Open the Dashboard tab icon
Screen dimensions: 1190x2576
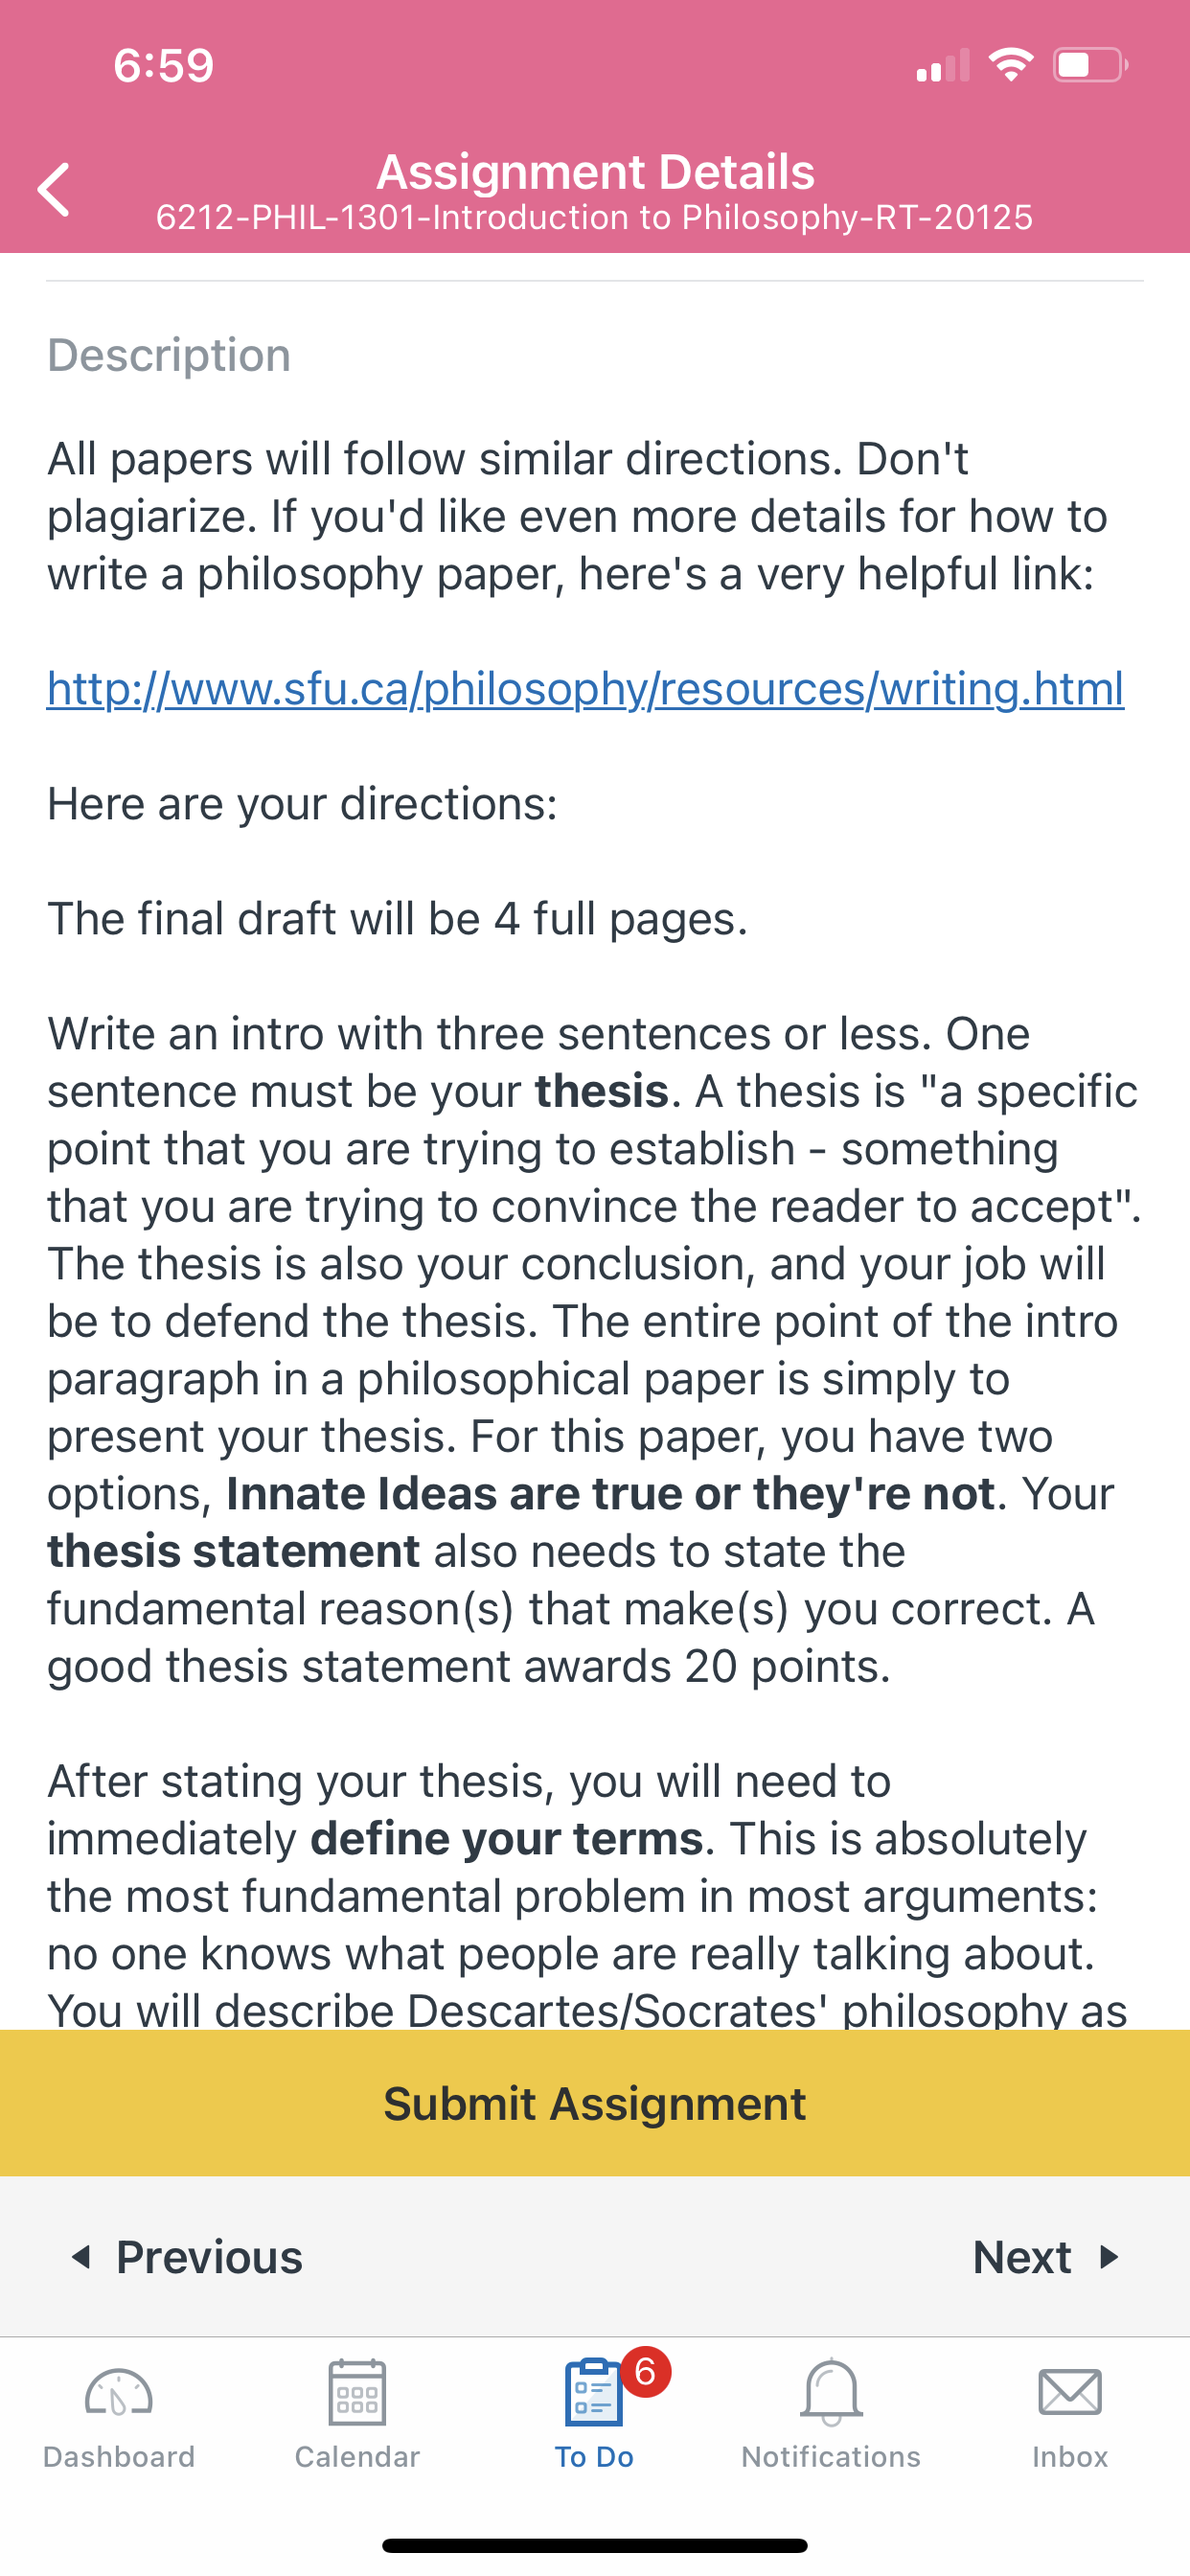119,2394
